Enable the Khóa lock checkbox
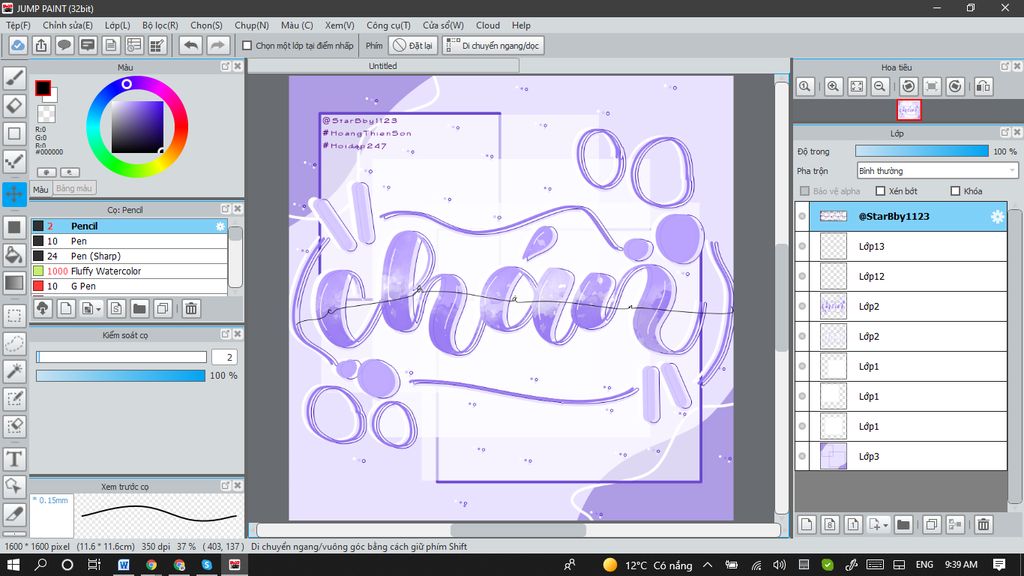The width and height of the screenshot is (1024, 576). point(955,191)
